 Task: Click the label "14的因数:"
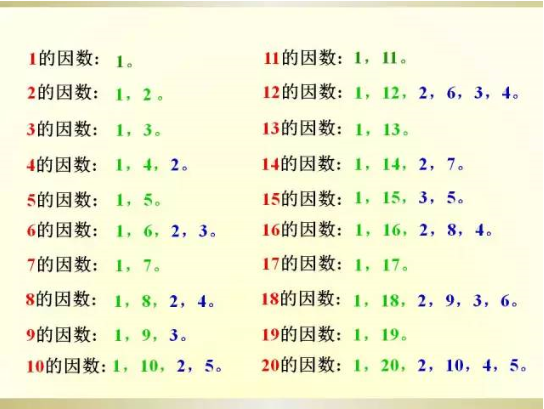[x=302, y=164]
